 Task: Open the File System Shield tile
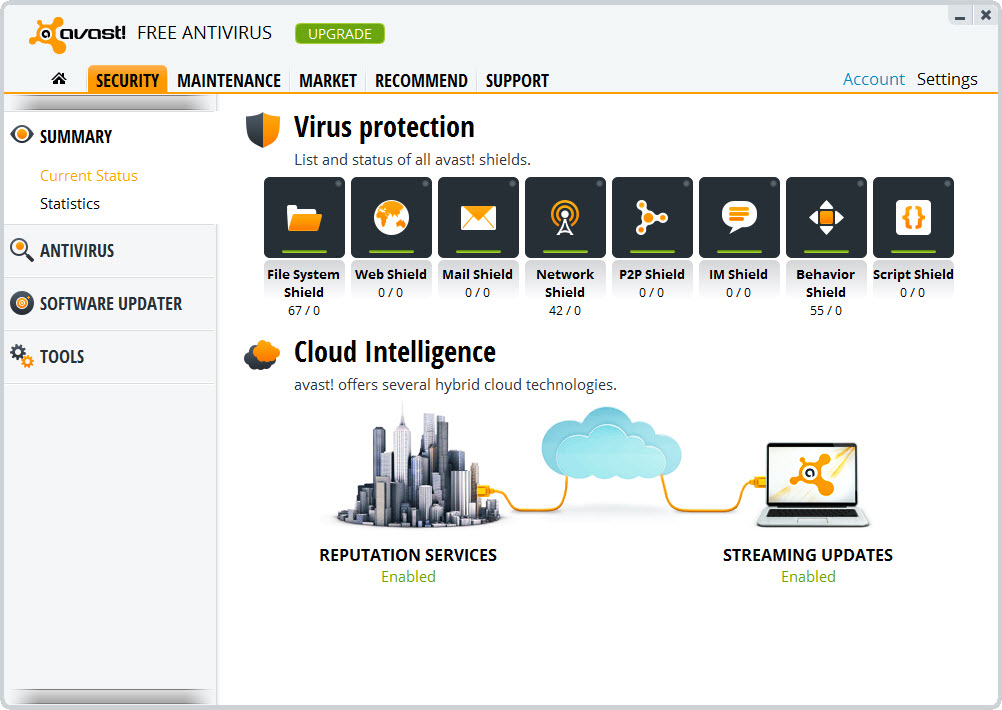point(304,217)
